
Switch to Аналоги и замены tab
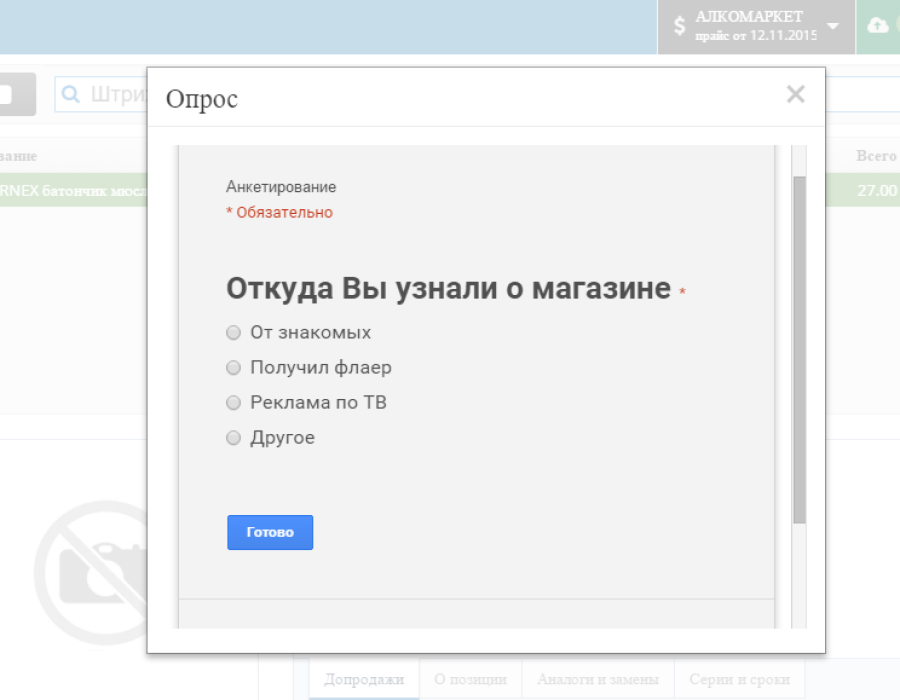click(x=598, y=679)
